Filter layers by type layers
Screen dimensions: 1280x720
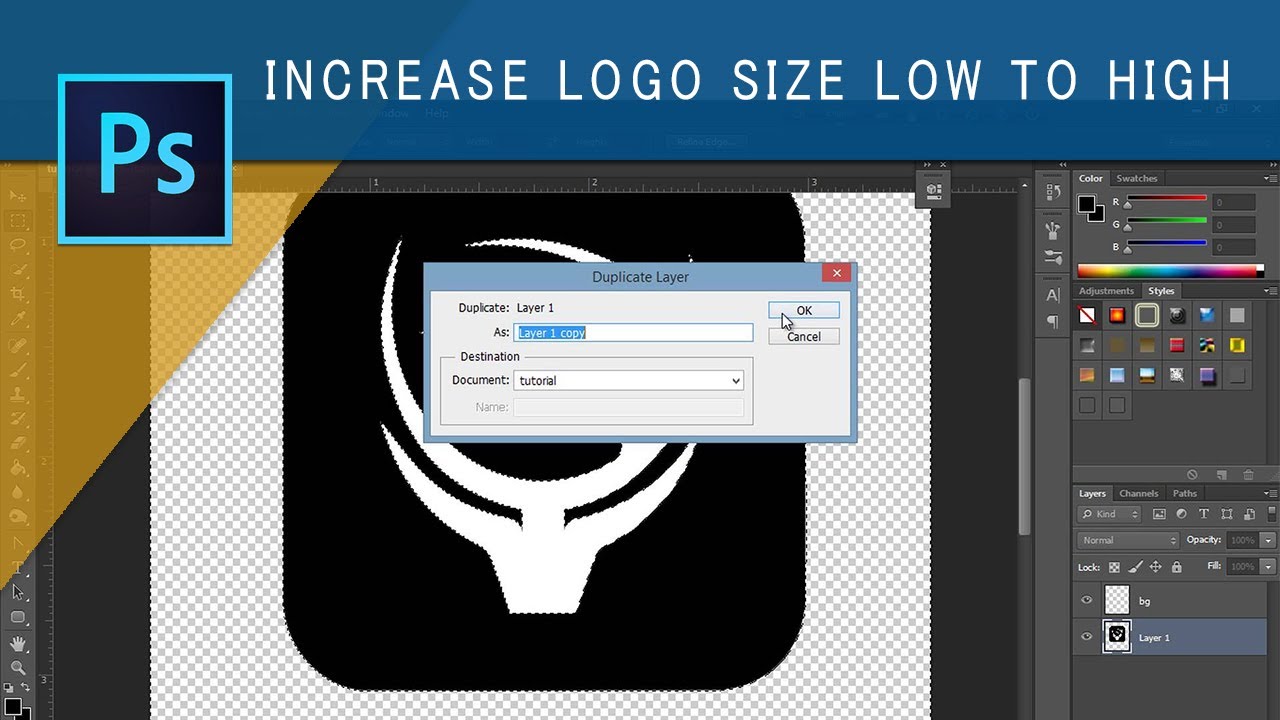(x=1203, y=514)
